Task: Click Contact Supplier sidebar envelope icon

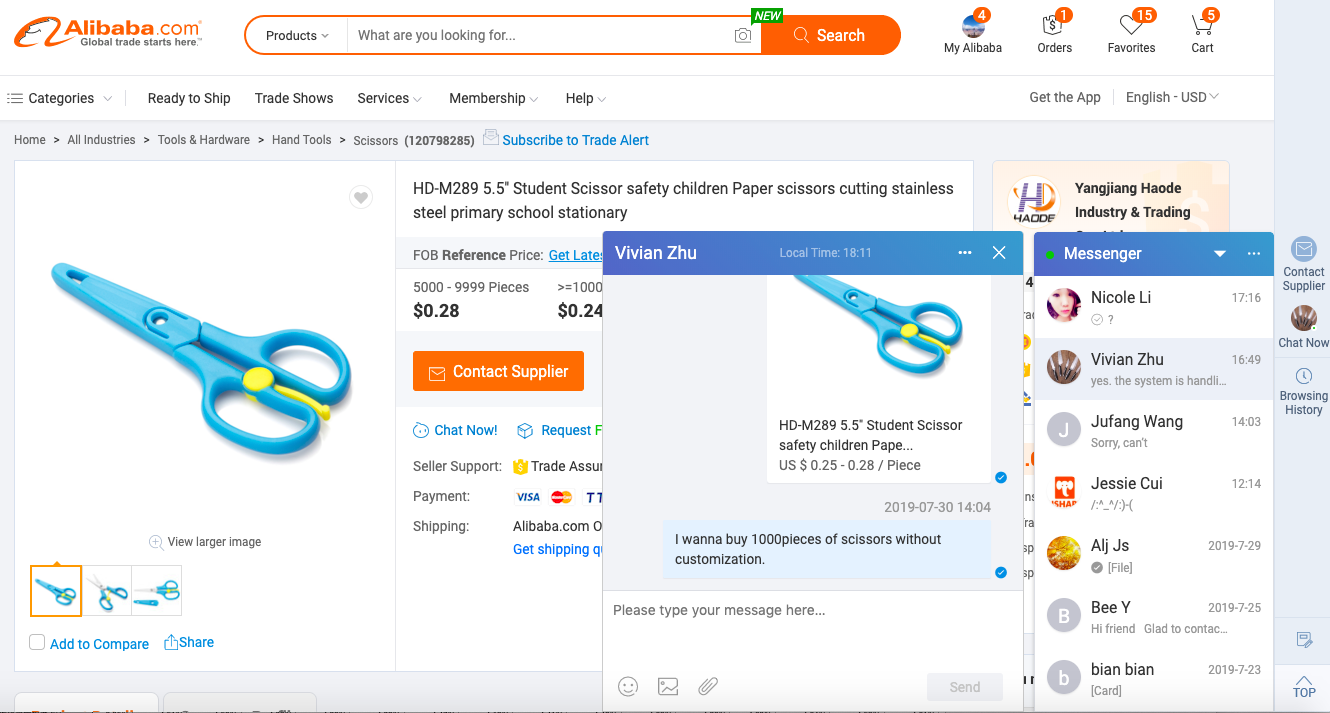Action: click(x=1303, y=249)
